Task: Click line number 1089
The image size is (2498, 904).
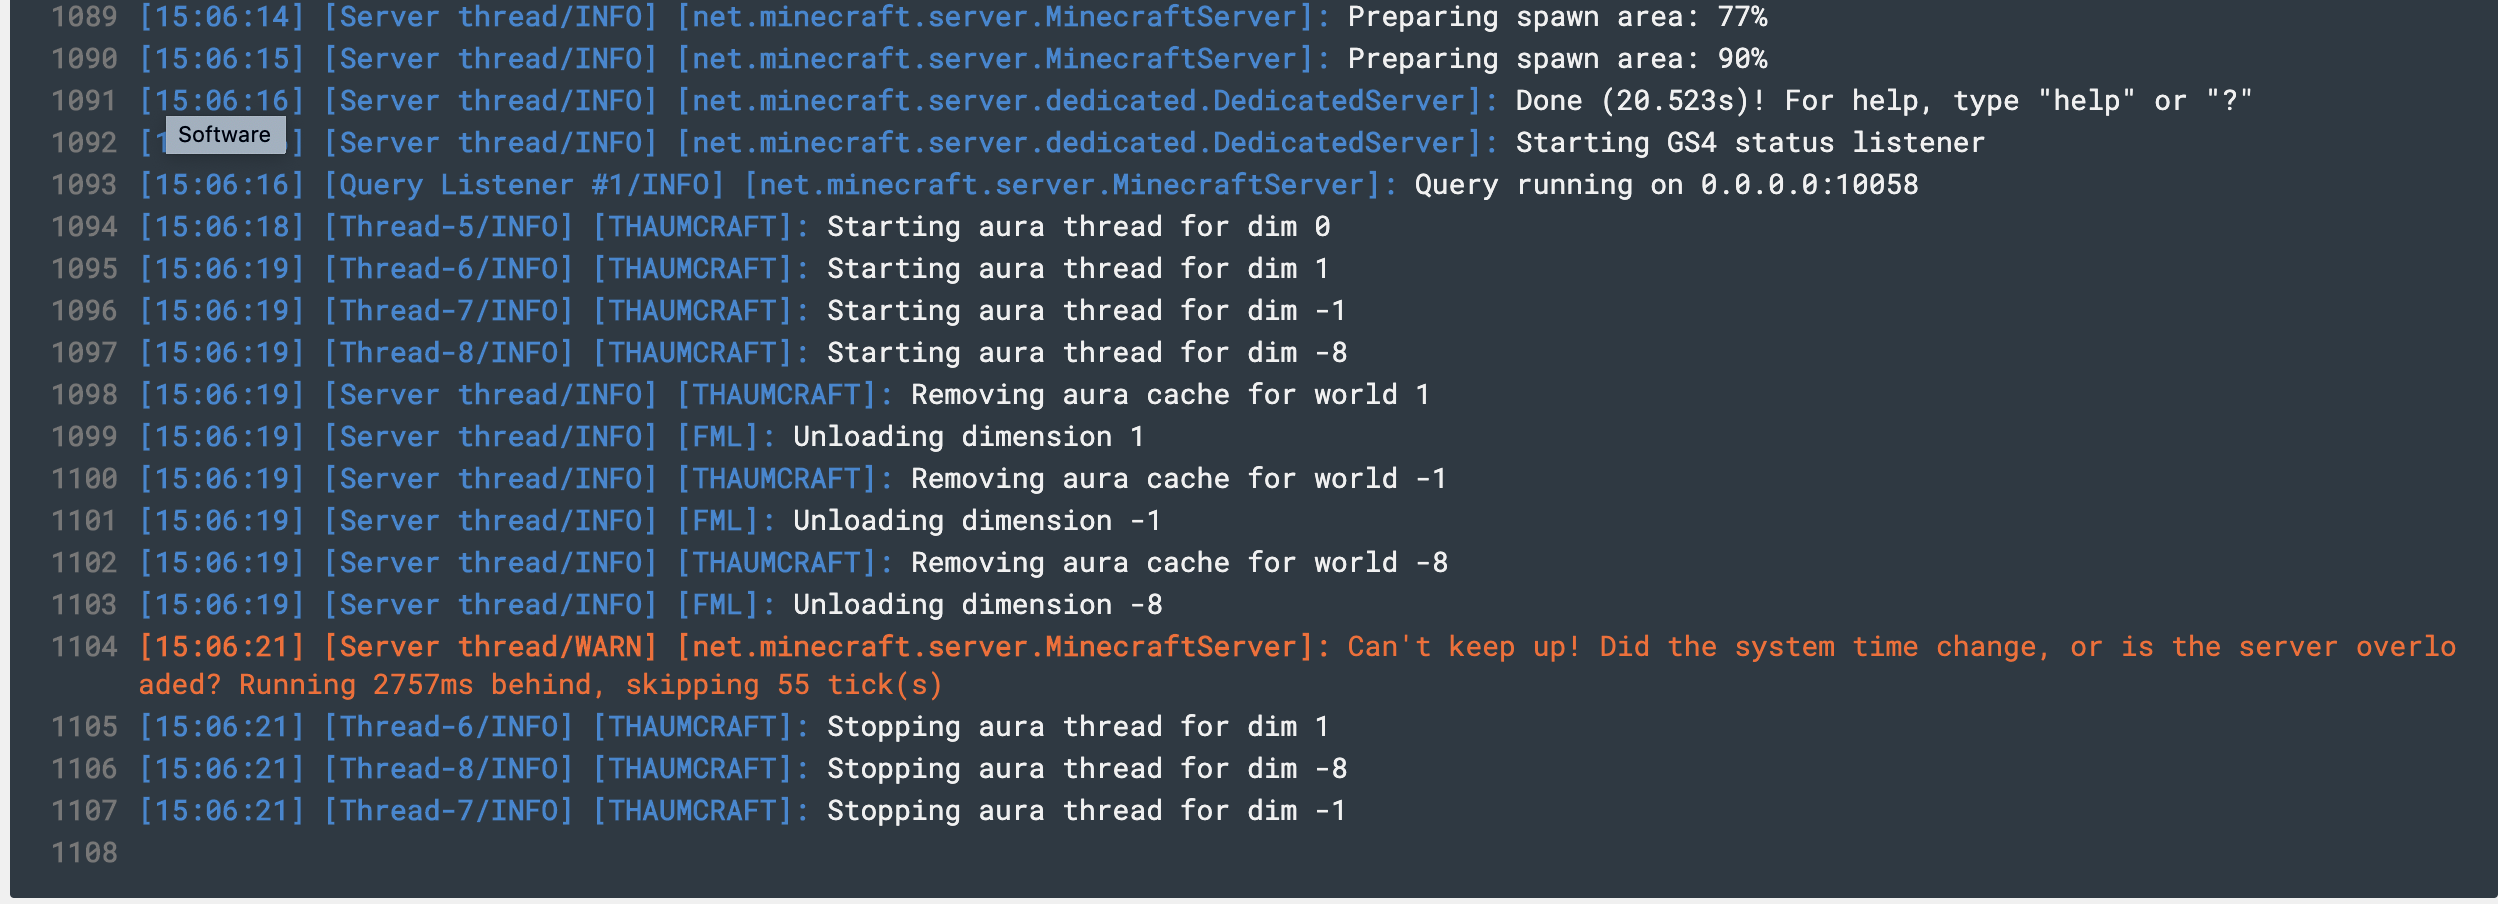Action: point(84,17)
